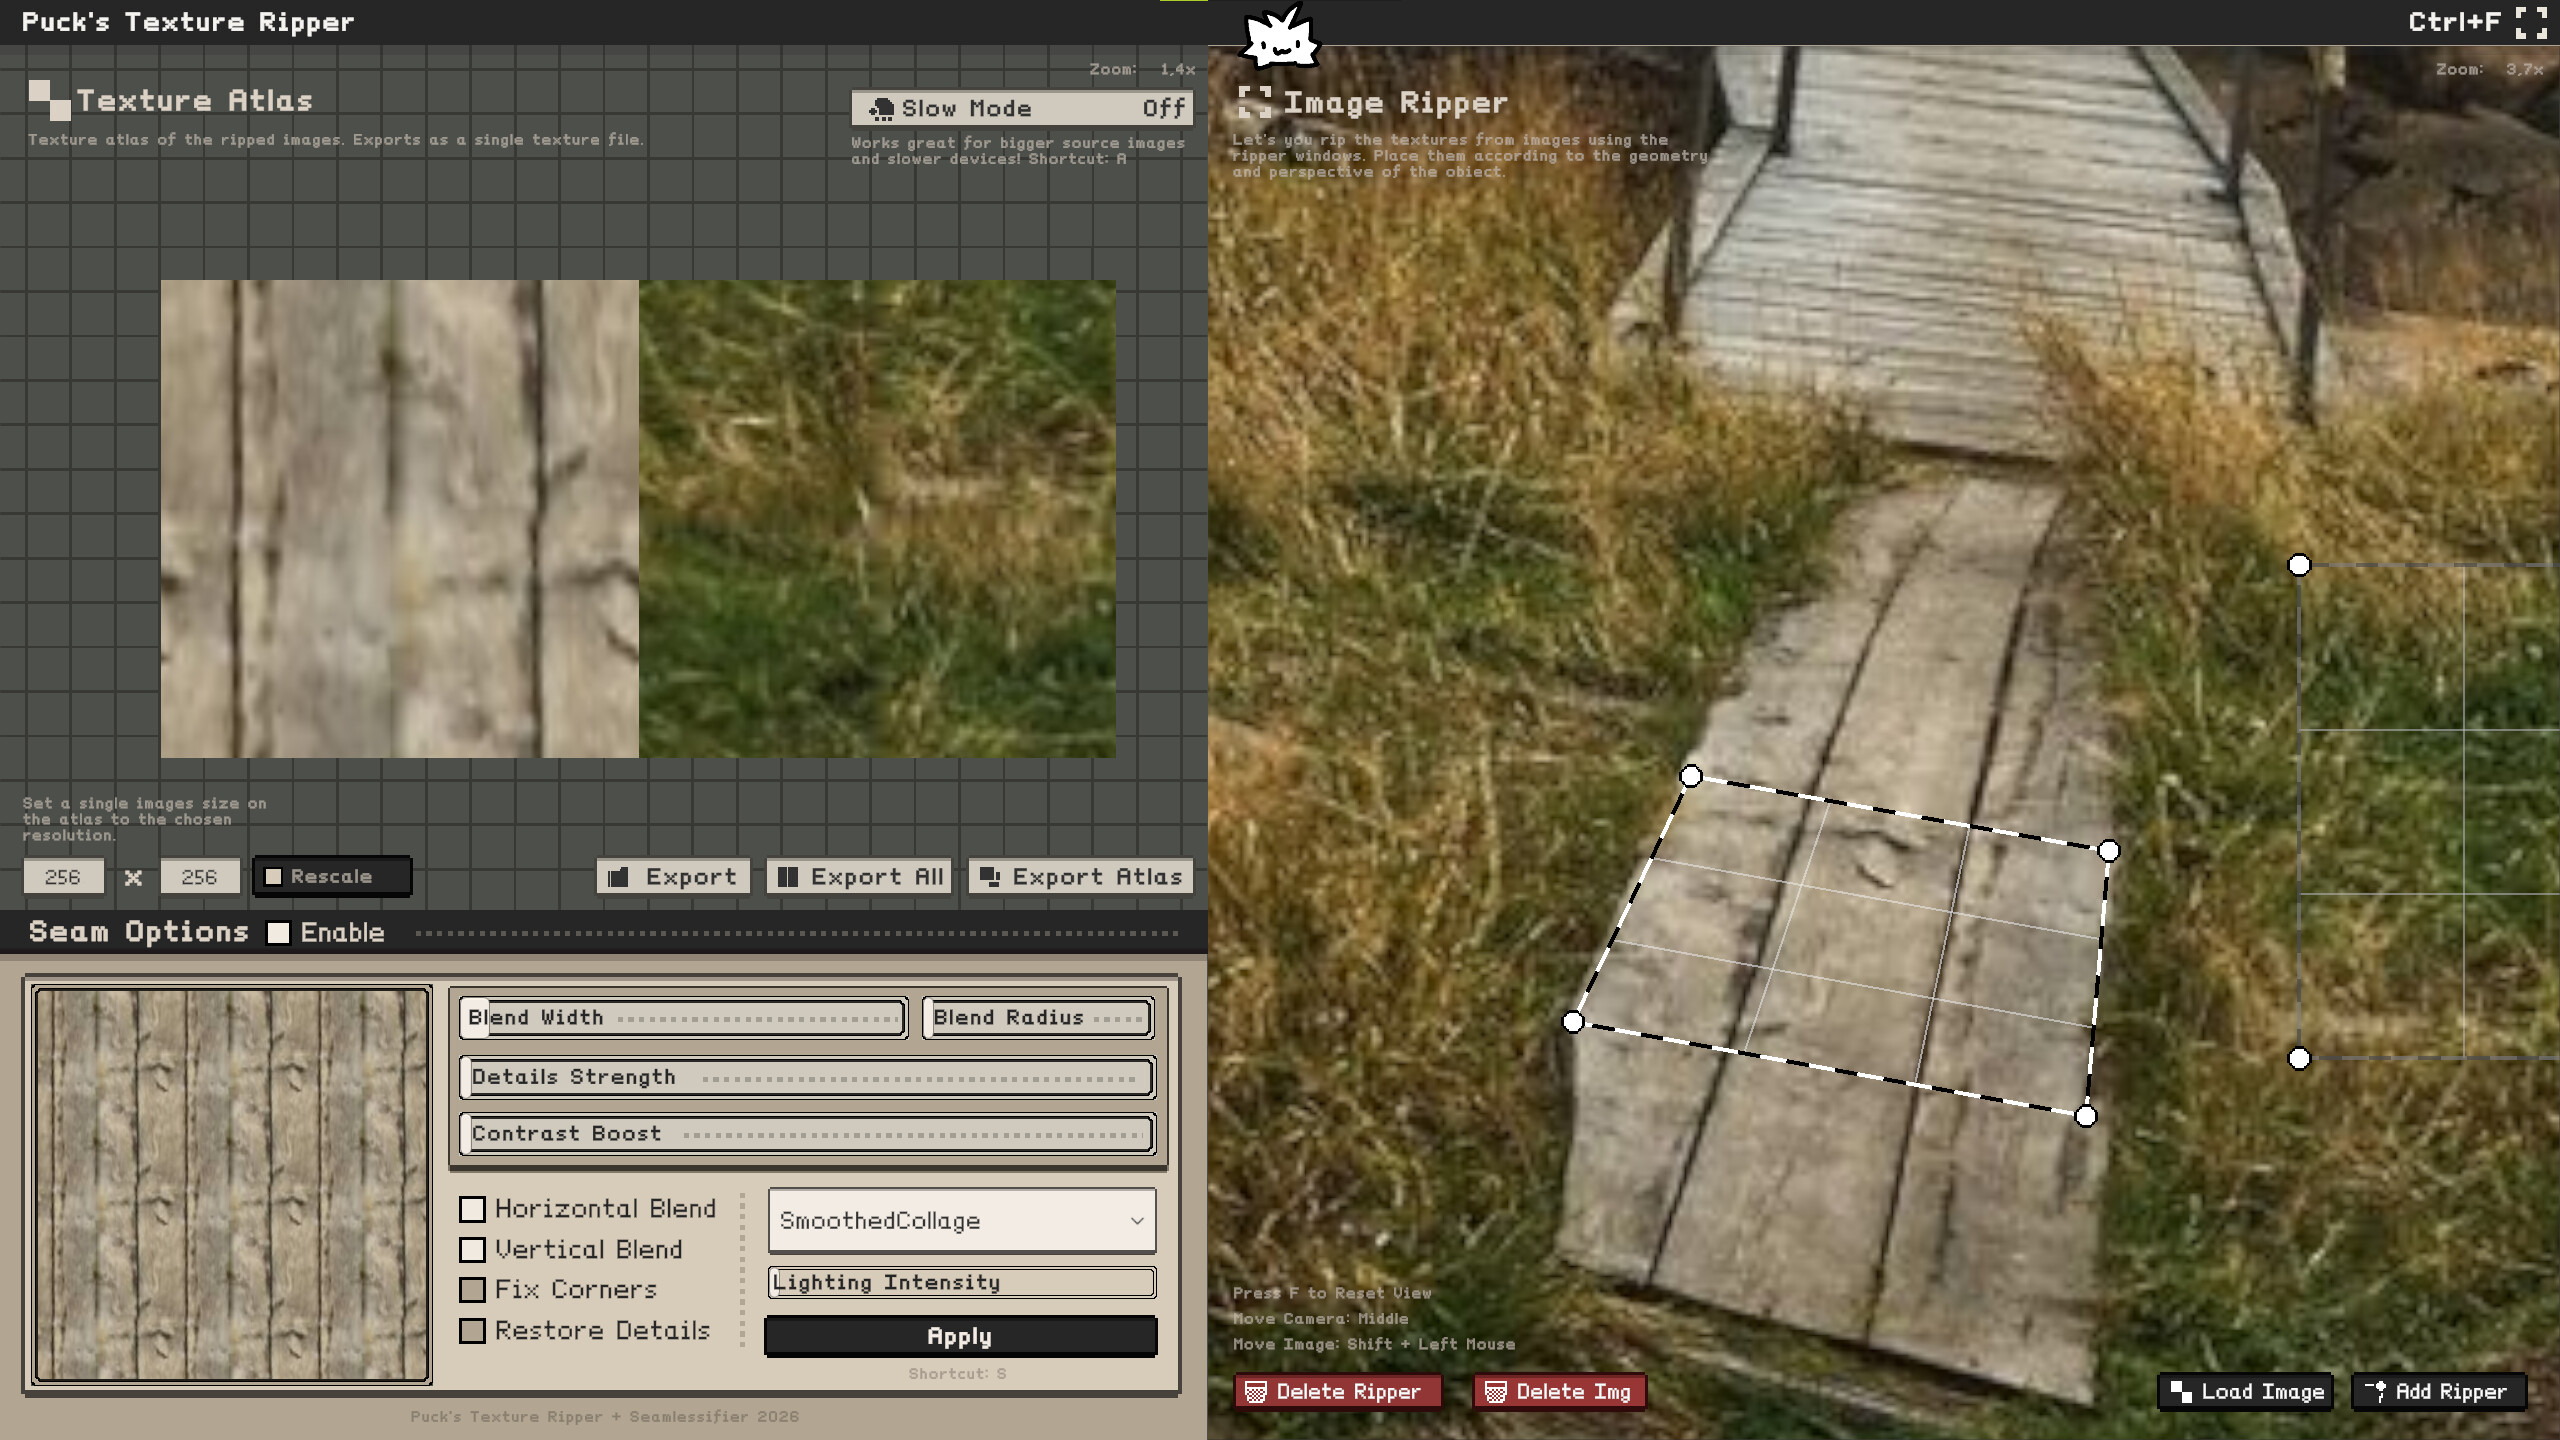Click the Export button
This screenshot has height=1440, width=2560.
point(673,877)
